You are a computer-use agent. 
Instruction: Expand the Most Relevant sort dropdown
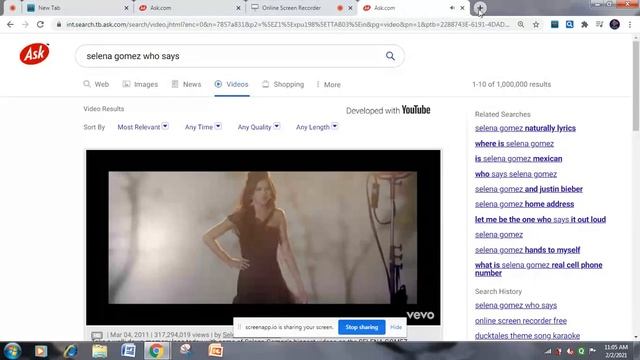pyautogui.click(x=143, y=127)
